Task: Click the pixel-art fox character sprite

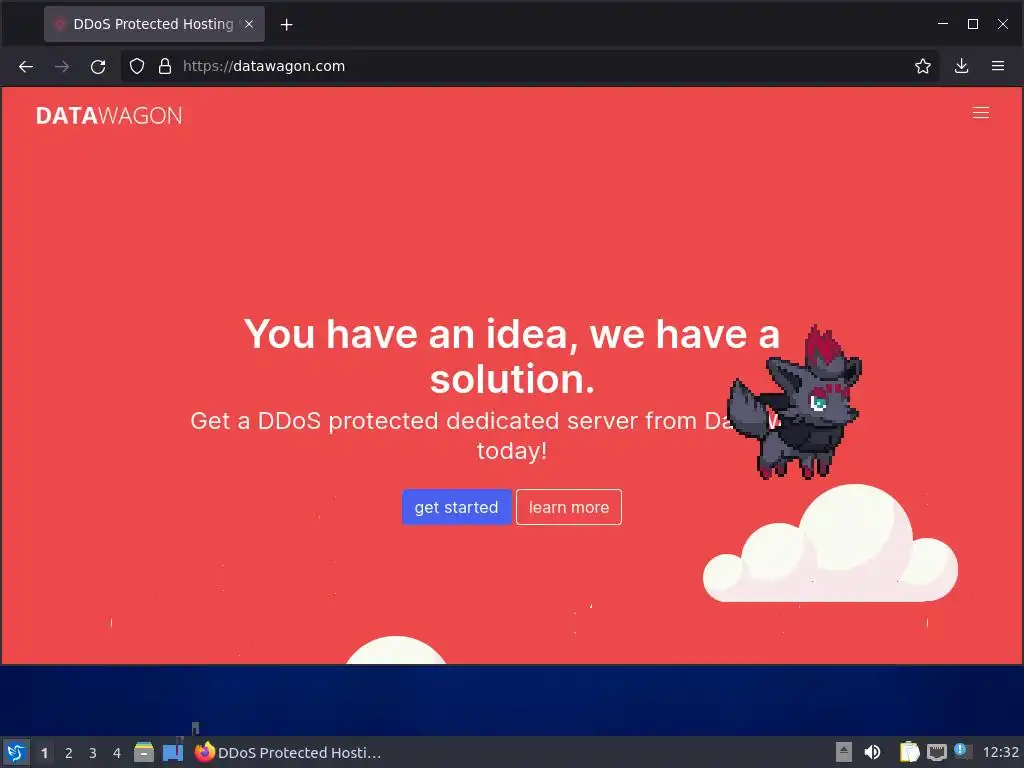Action: pos(795,402)
